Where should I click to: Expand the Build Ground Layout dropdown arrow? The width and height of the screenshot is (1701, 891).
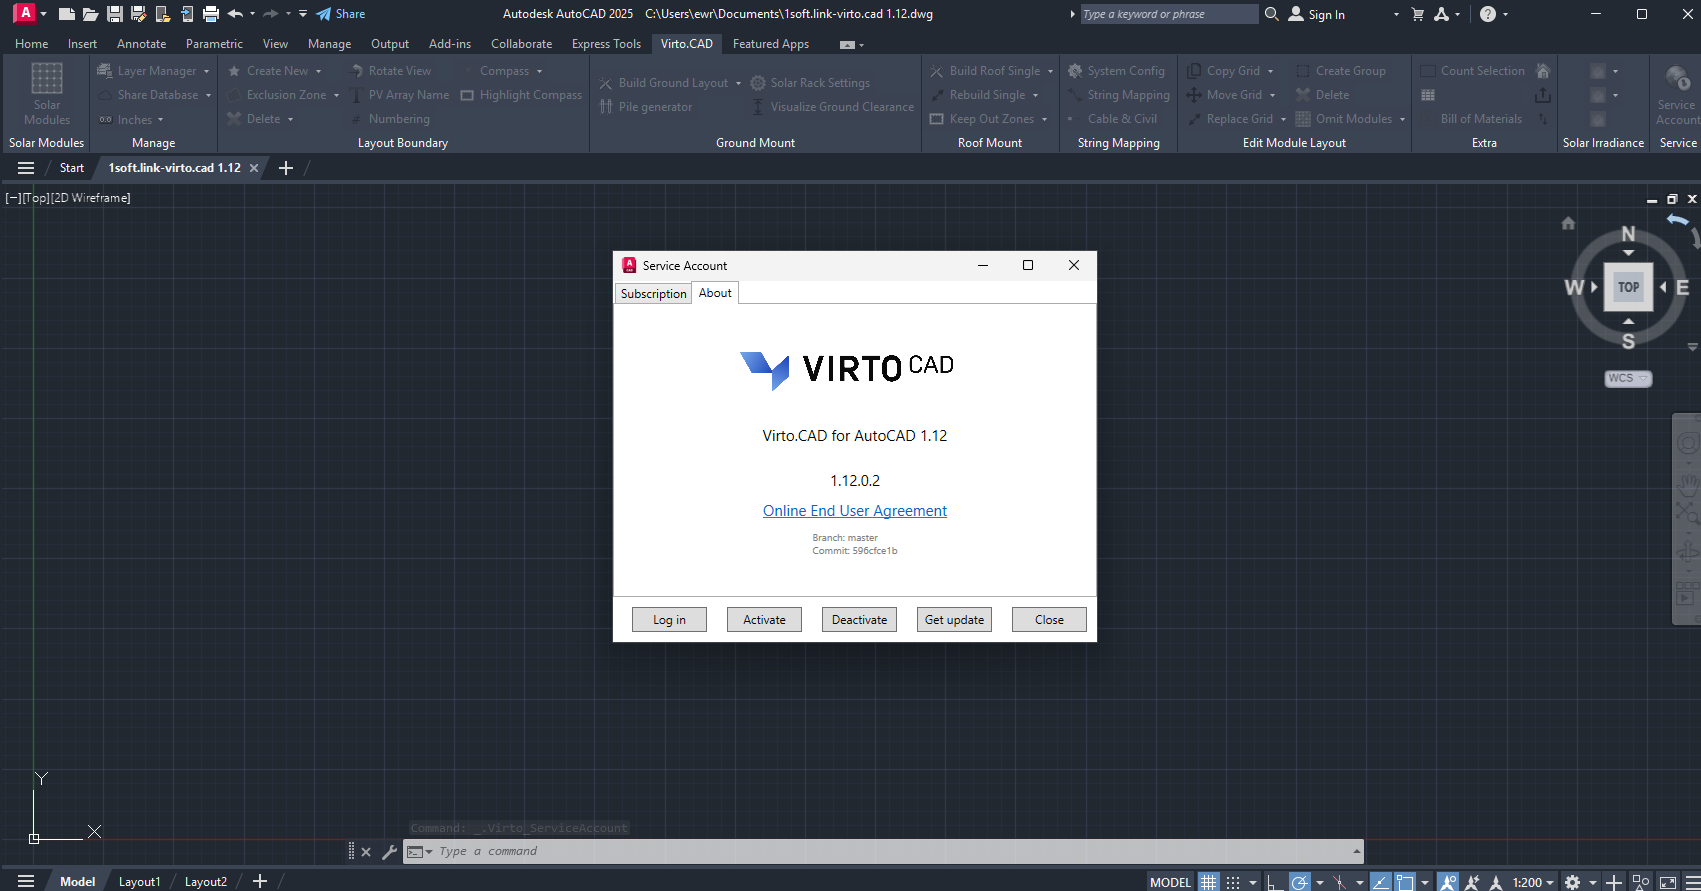pos(738,83)
